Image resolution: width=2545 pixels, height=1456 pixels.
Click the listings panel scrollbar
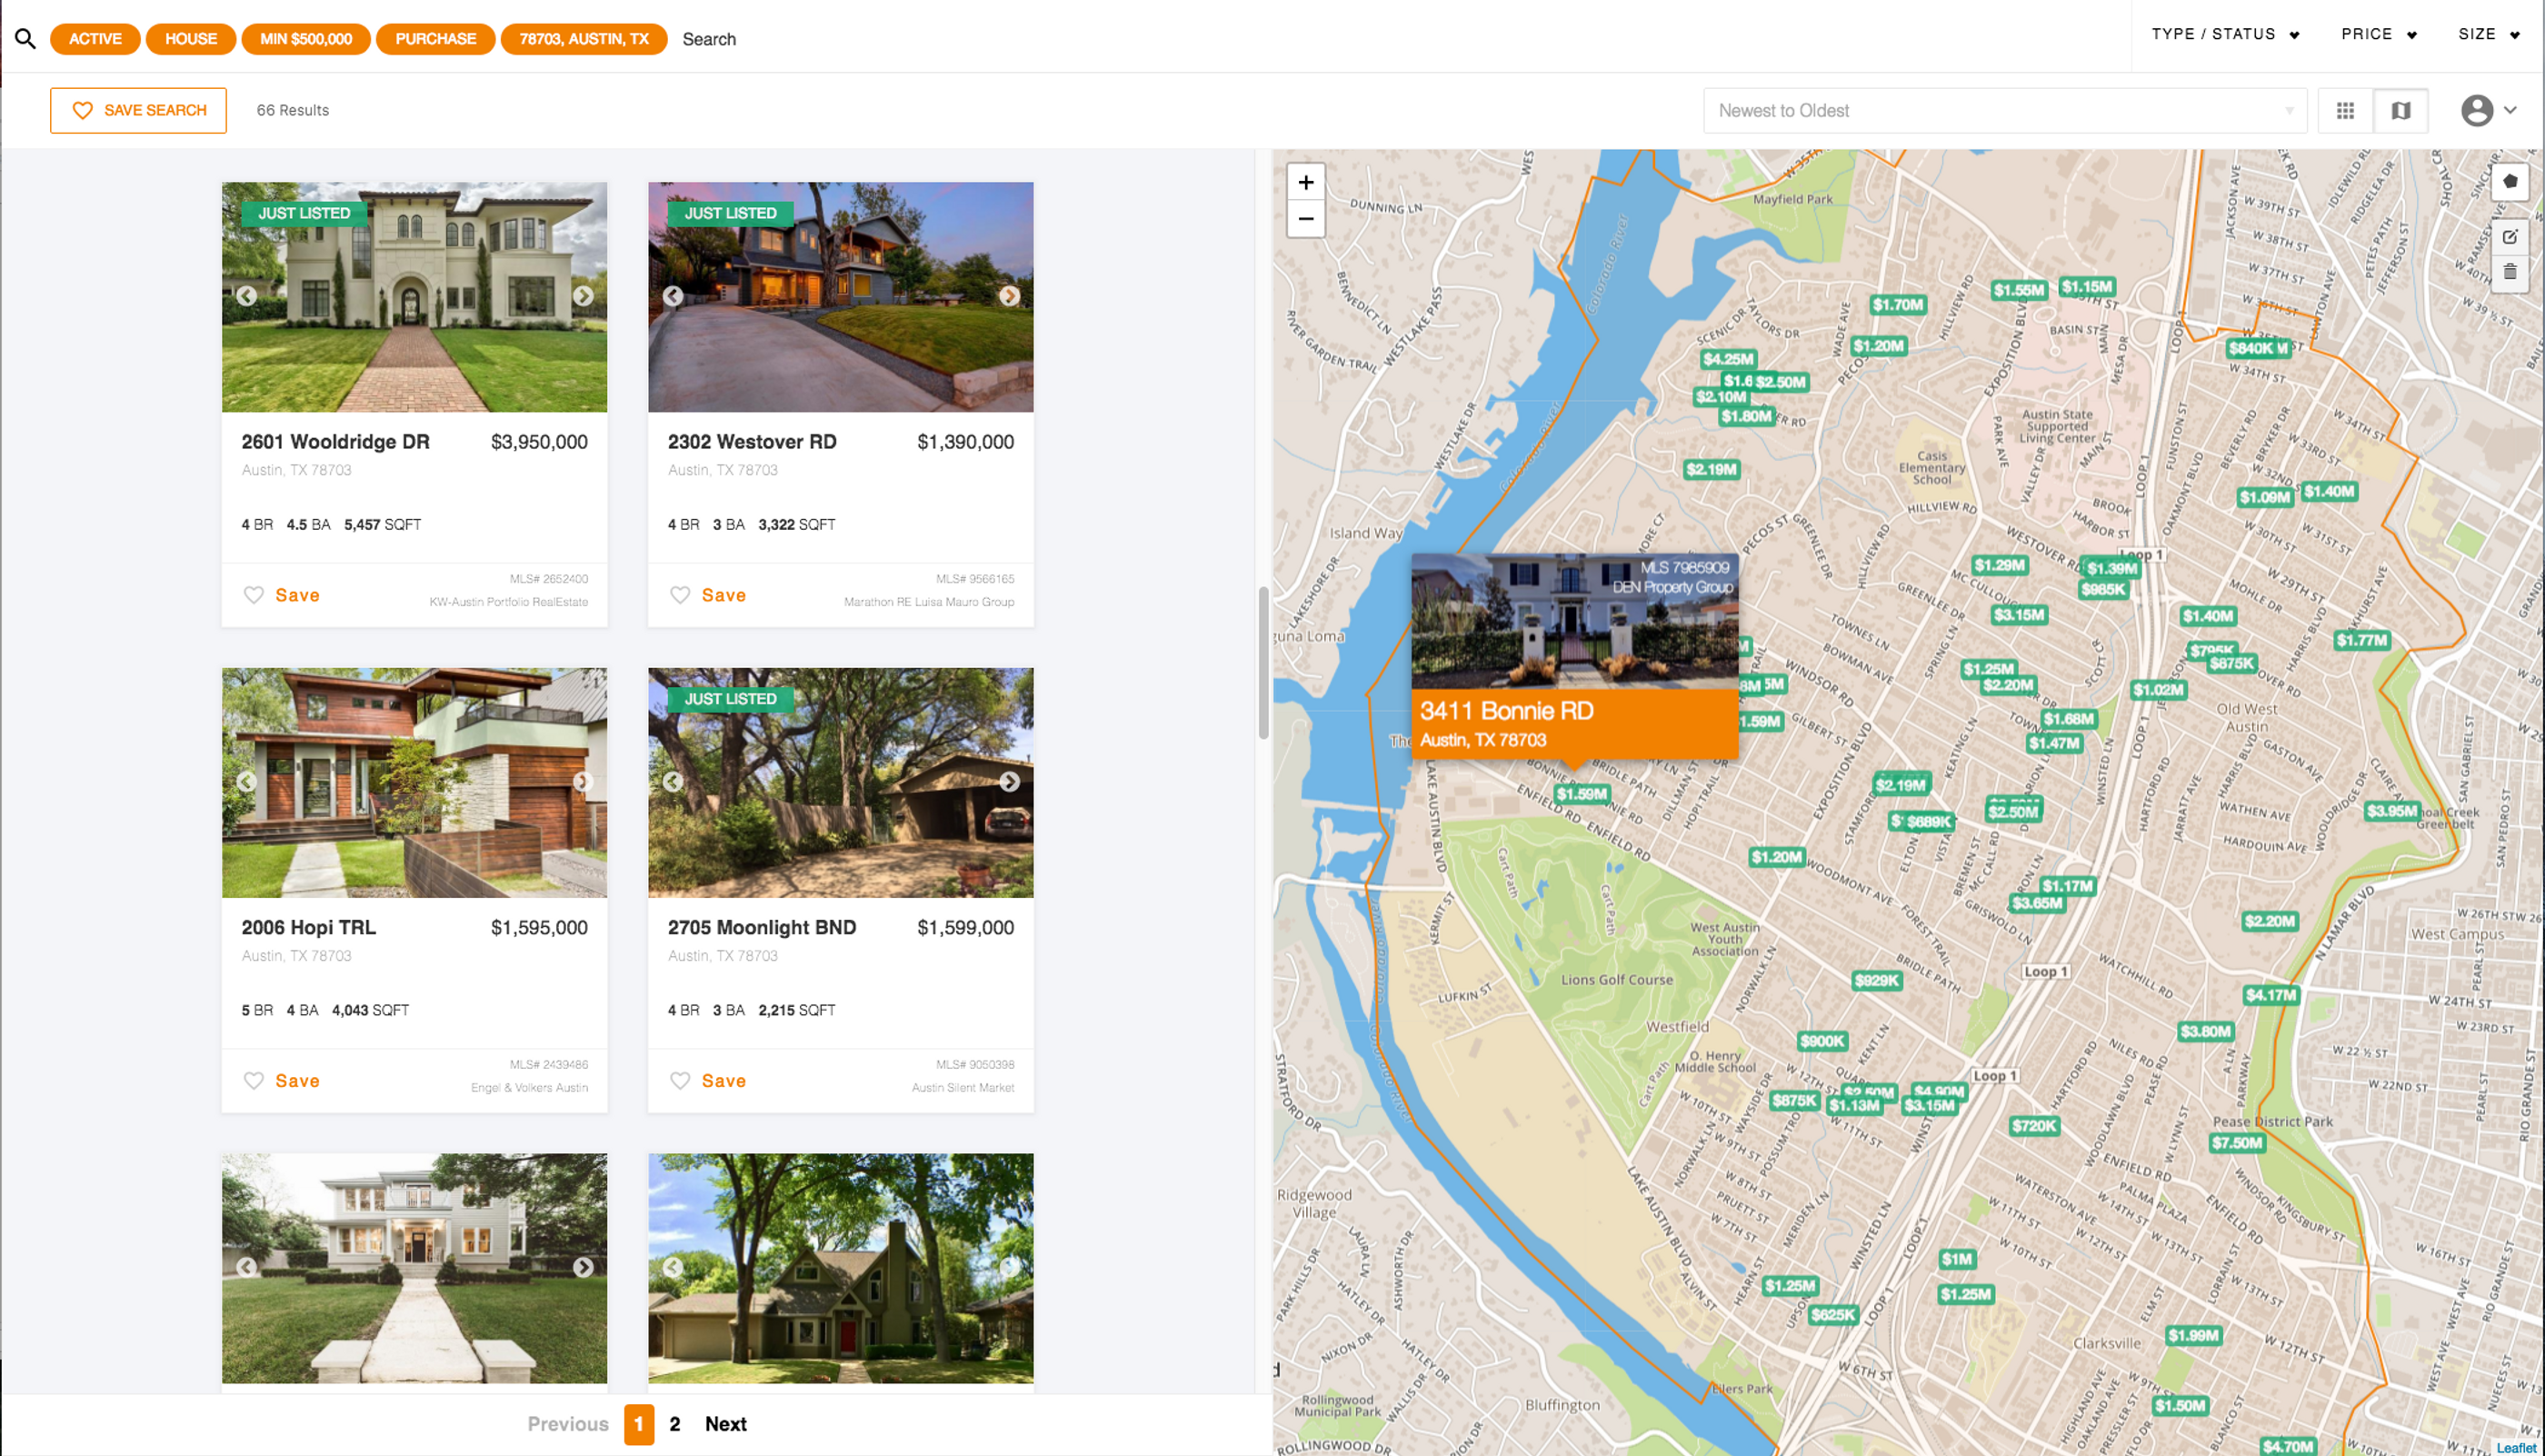pos(1263,663)
